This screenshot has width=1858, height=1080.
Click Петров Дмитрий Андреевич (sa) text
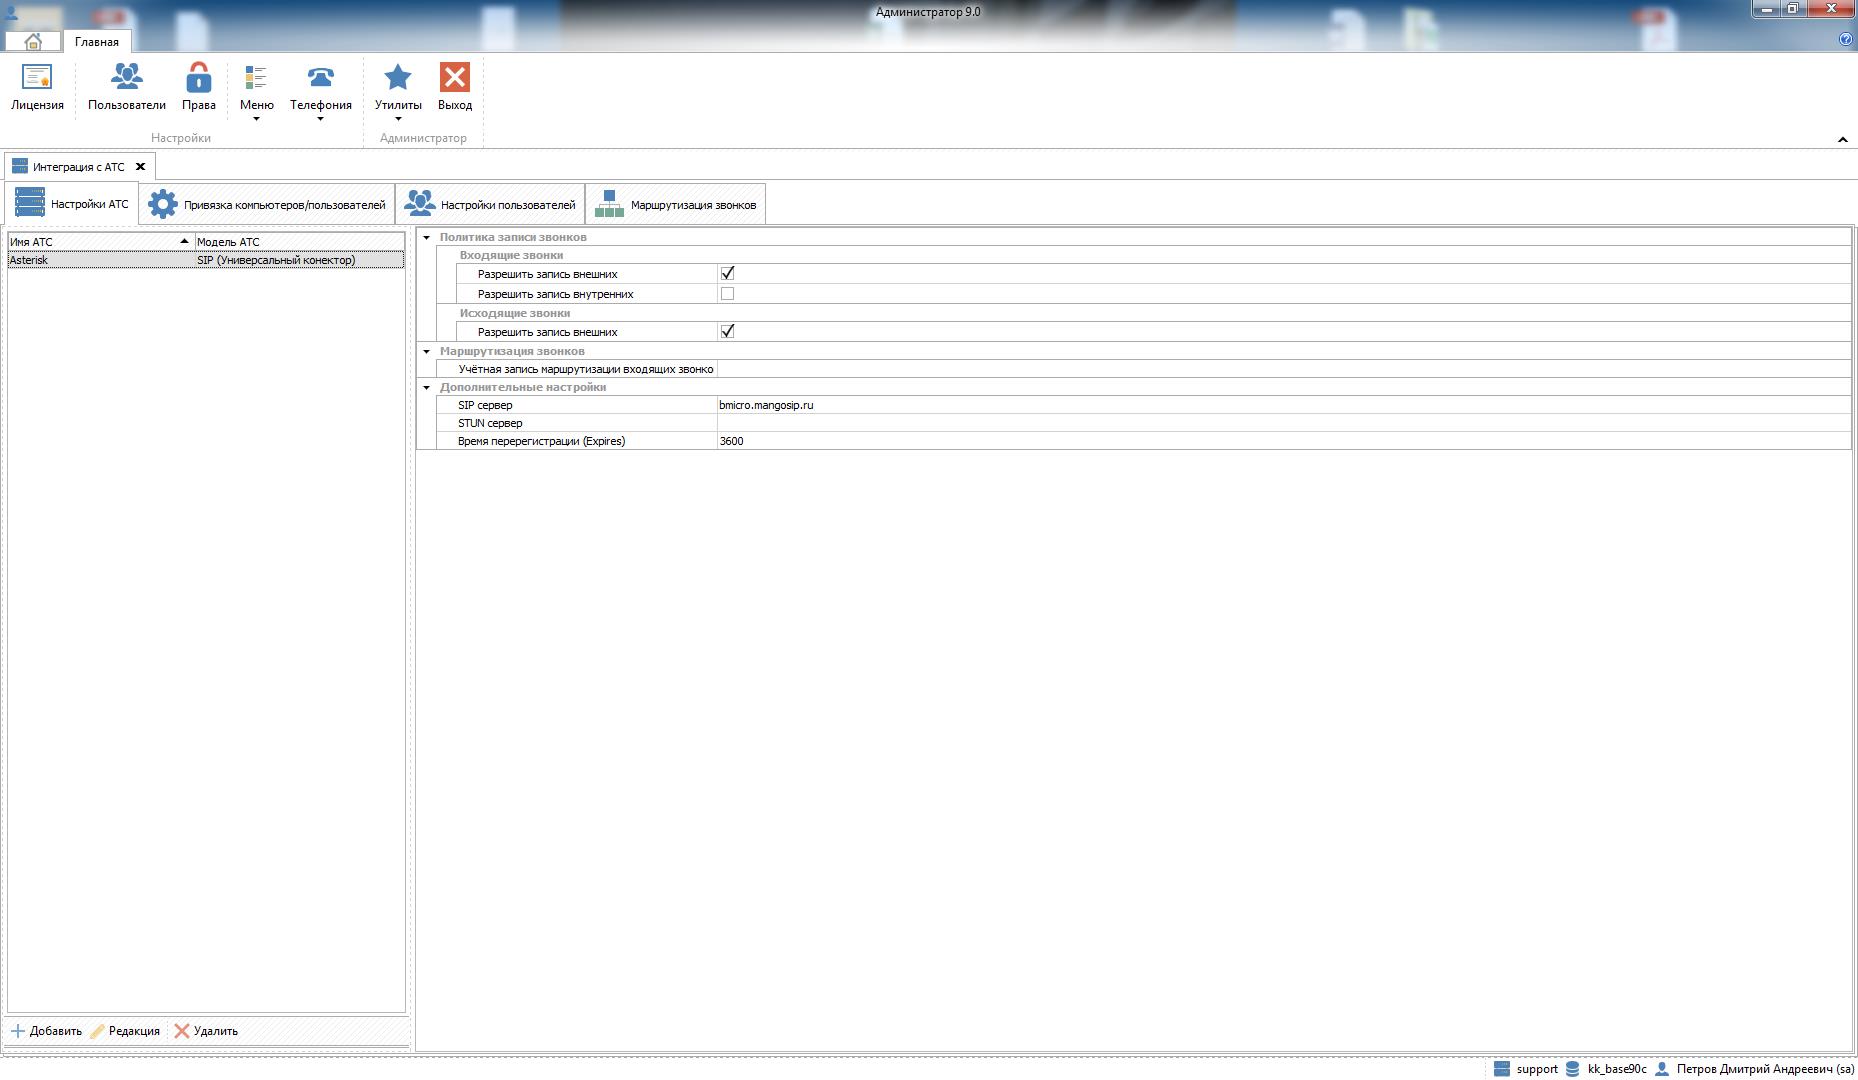pyautogui.click(x=1765, y=1069)
